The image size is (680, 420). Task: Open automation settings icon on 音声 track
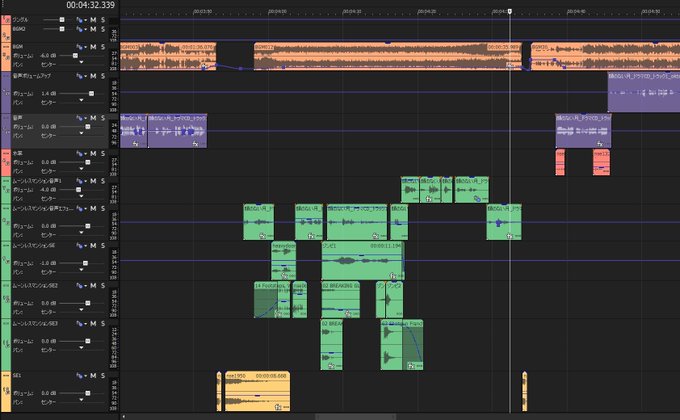[x=79, y=118]
